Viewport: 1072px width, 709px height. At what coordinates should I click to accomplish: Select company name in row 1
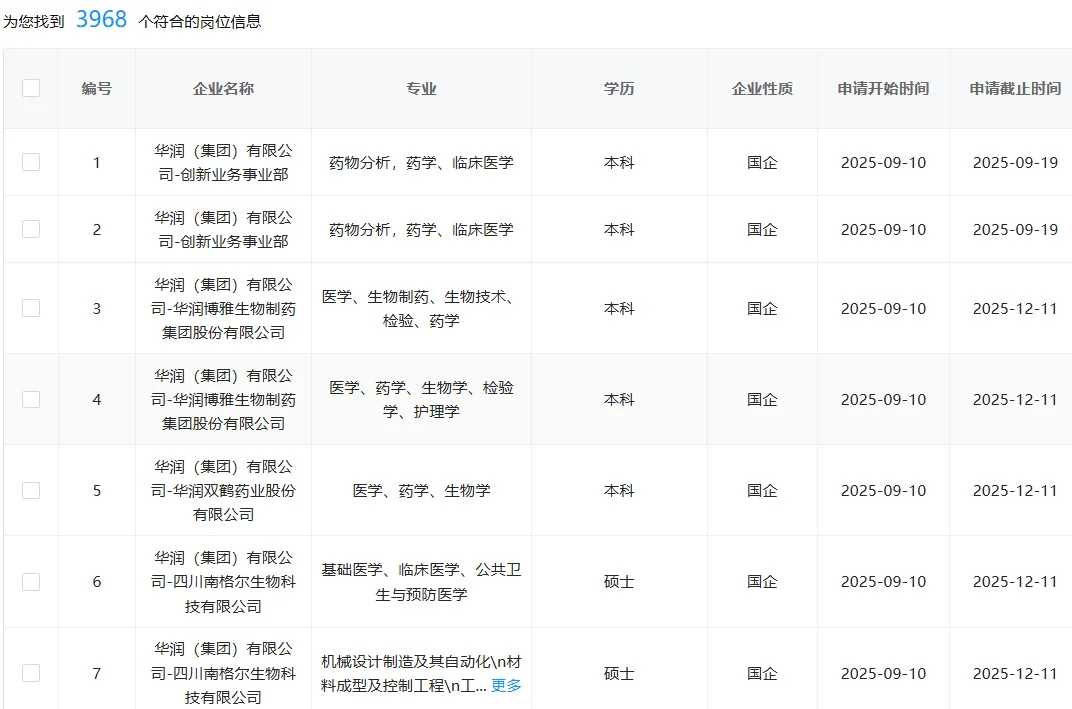tap(224, 162)
